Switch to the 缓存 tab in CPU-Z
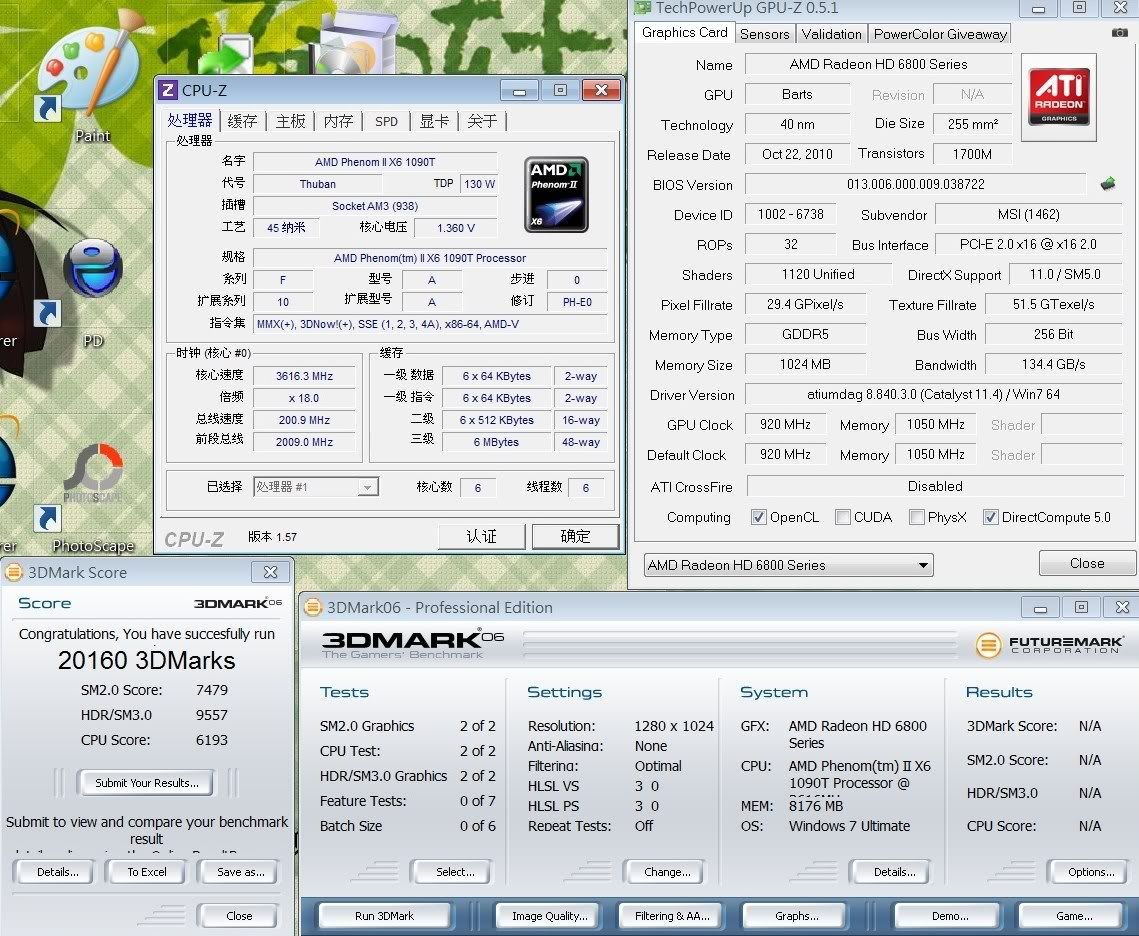 coord(242,121)
